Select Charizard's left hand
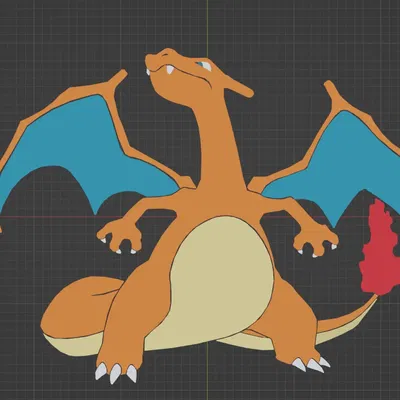The image size is (400, 400). point(120,235)
